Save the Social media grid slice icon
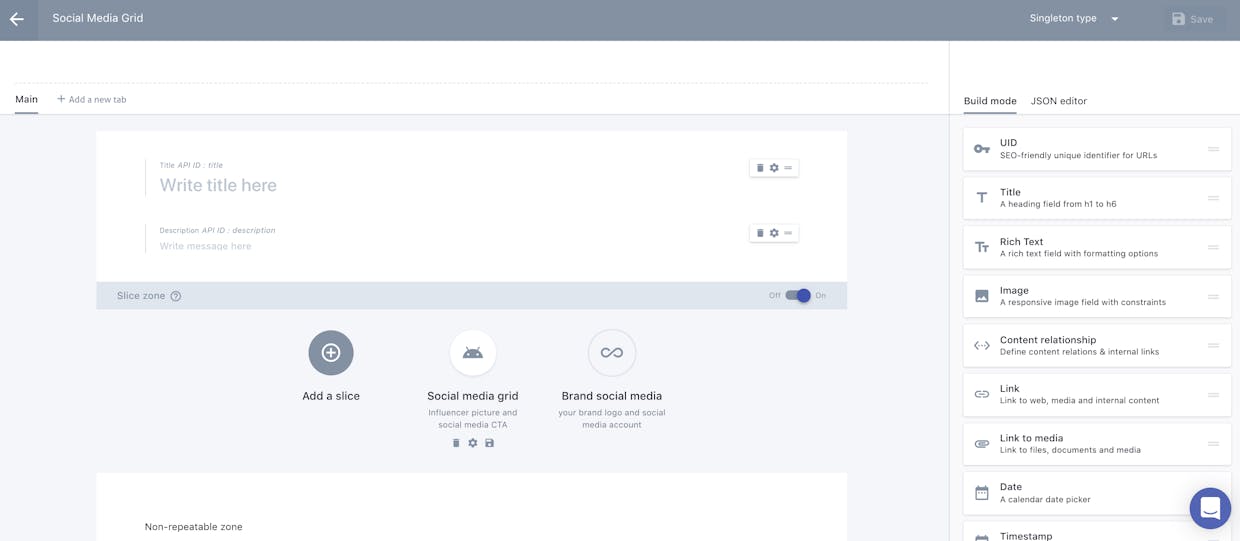Image resolution: width=1240 pixels, height=541 pixels. 490,443
